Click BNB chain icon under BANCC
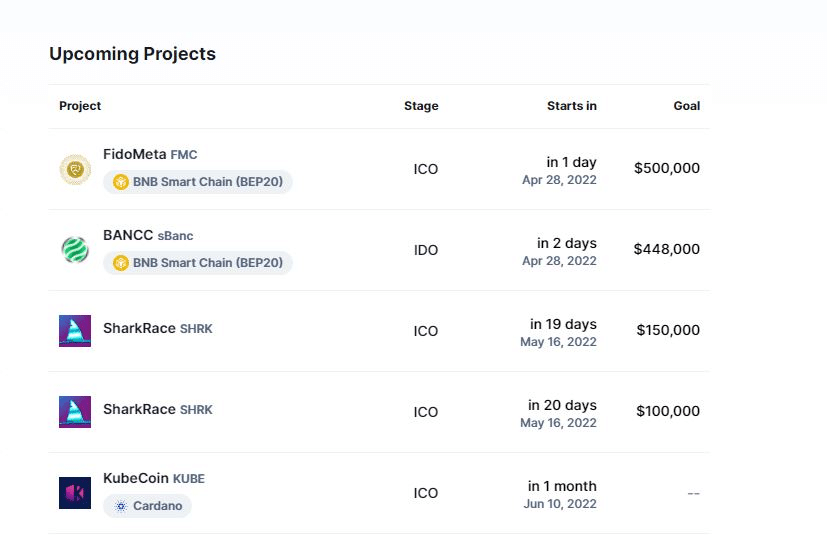The width and height of the screenshot is (827, 535). (121, 263)
